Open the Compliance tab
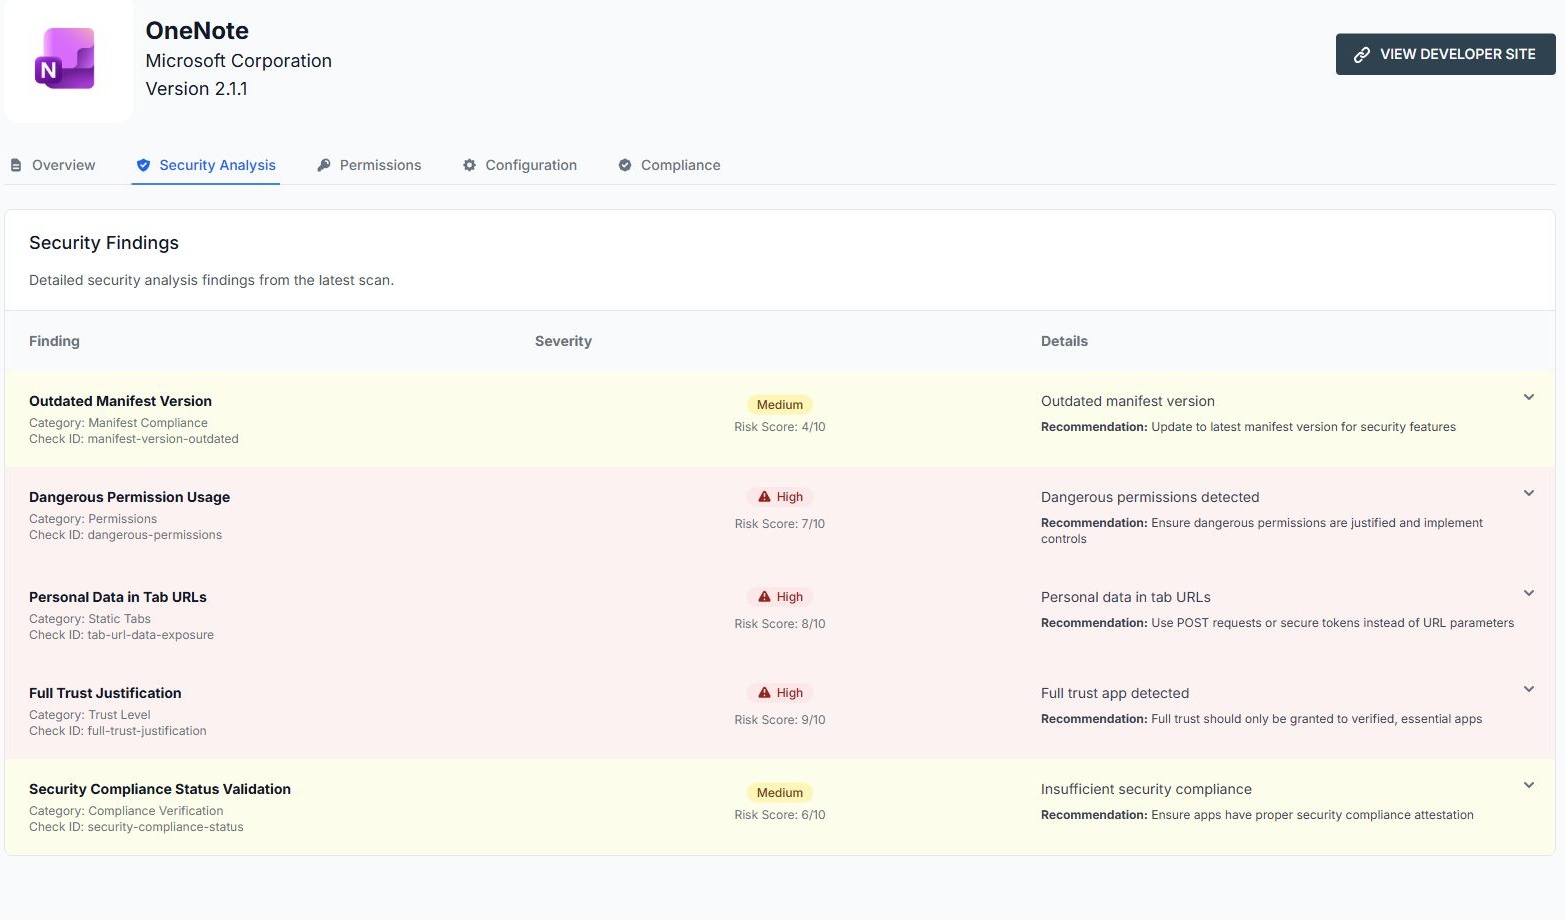The width and height of the screenshot is (1565, 920). pos(669,165)
